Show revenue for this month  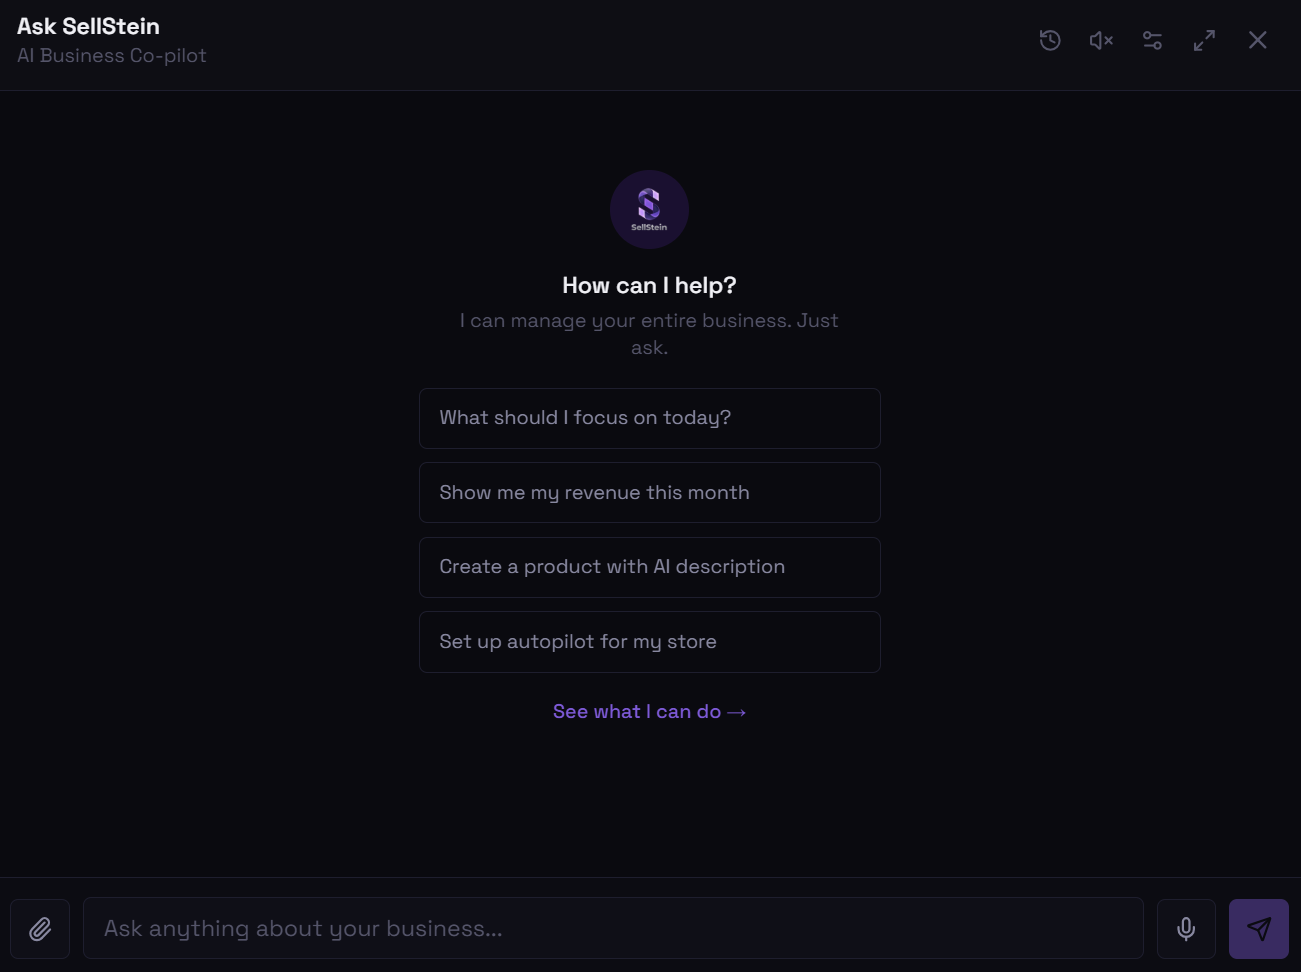tap(649, 492)
